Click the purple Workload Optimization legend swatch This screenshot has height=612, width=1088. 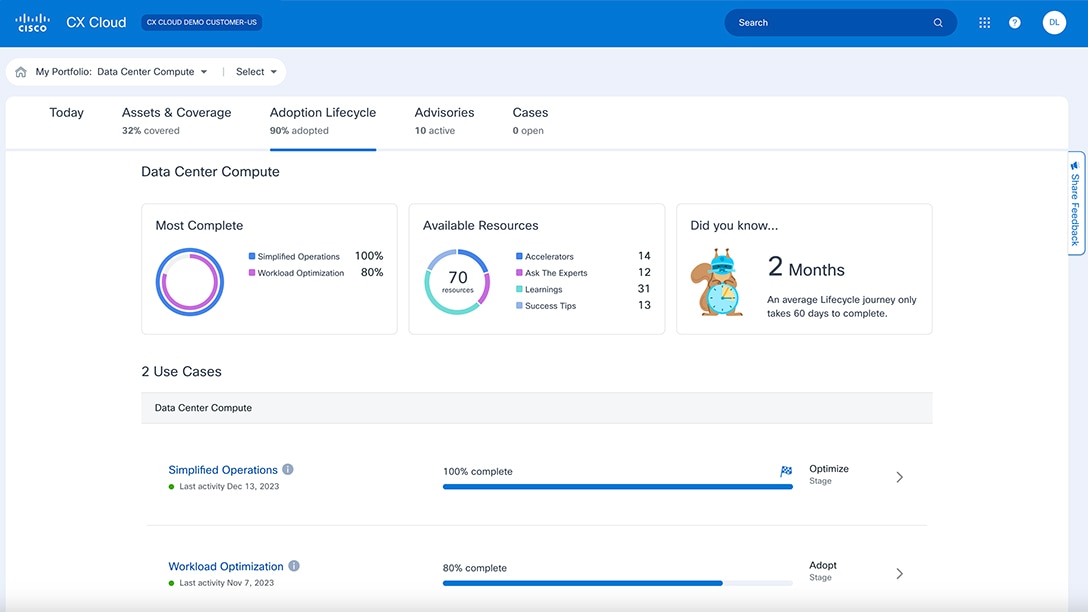252,273
